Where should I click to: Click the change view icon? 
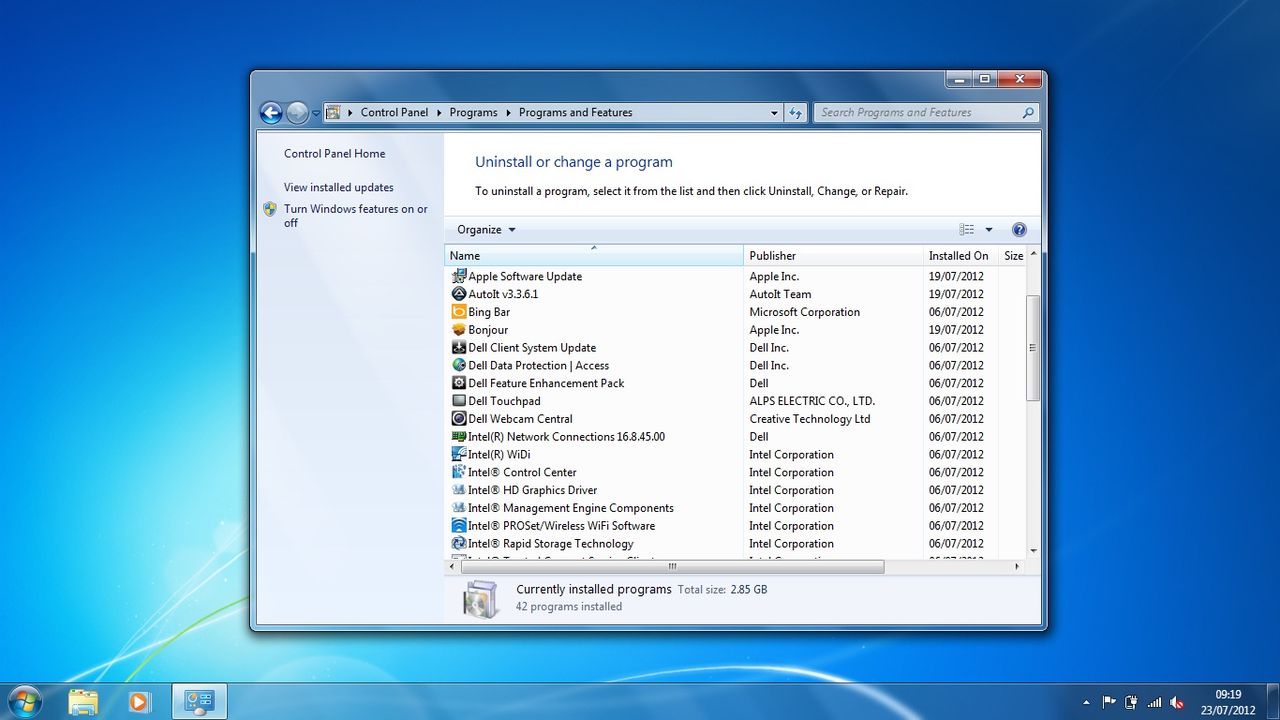tap(967, 230)
